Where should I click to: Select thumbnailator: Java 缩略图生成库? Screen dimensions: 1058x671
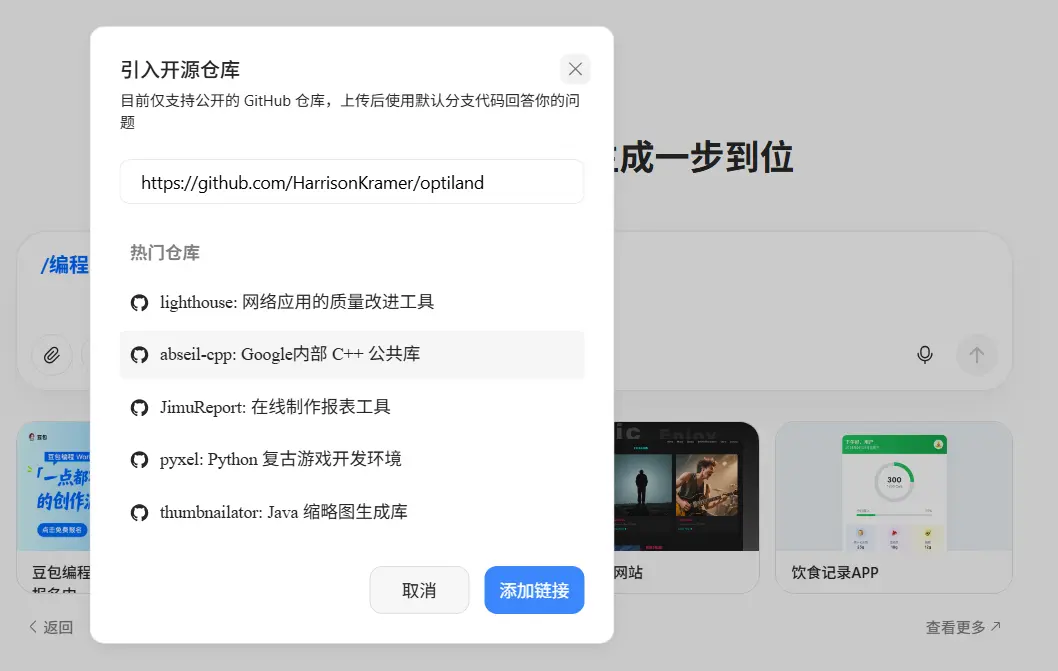pyautogui.click(x=283, y=512)
